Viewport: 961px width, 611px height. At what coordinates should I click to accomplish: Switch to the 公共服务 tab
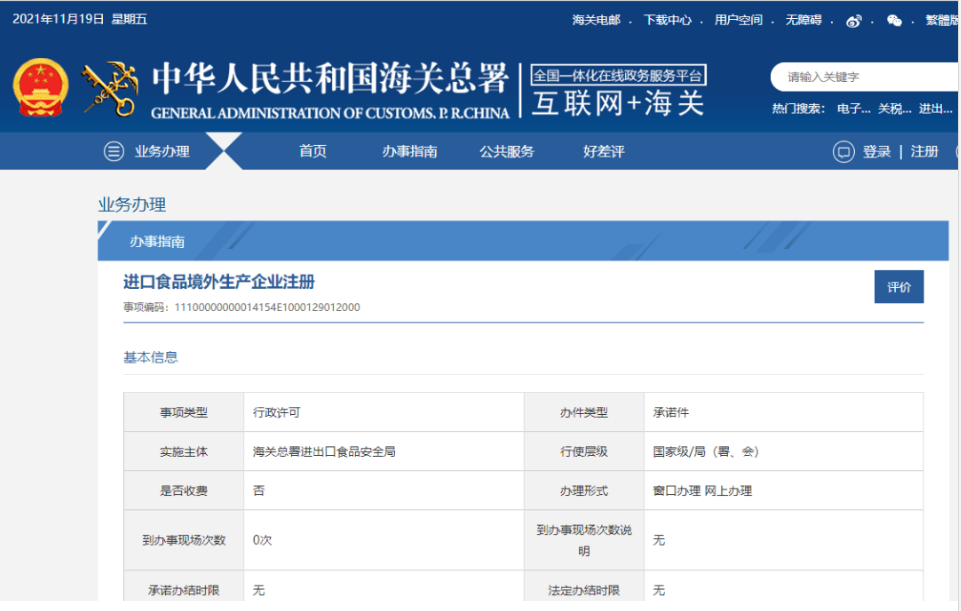506,151
